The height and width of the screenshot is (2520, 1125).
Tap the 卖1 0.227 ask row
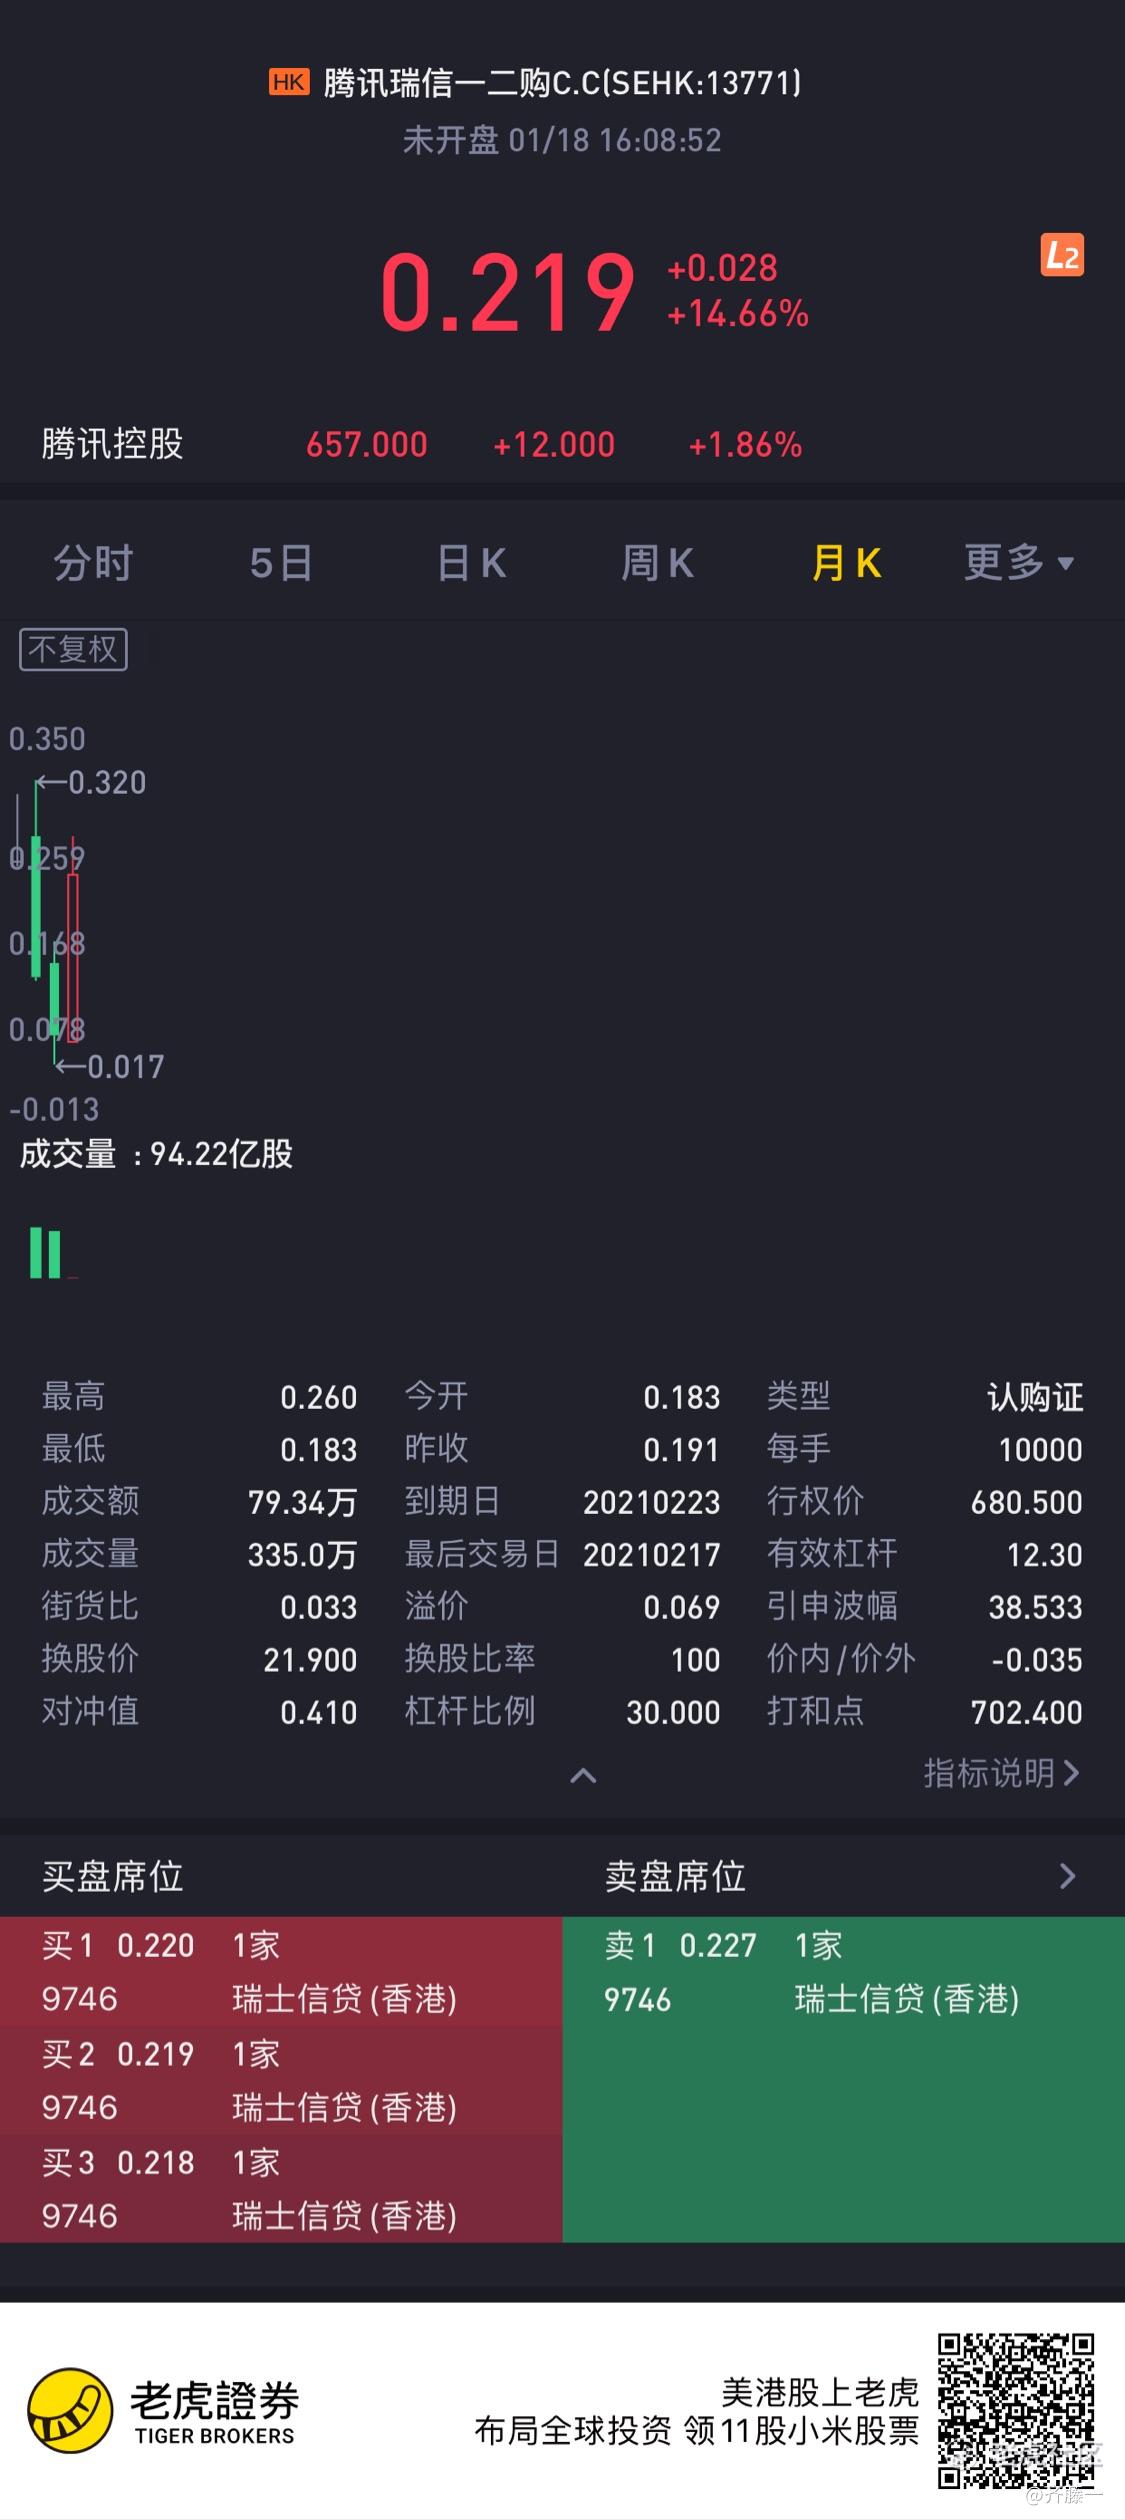844,1971
